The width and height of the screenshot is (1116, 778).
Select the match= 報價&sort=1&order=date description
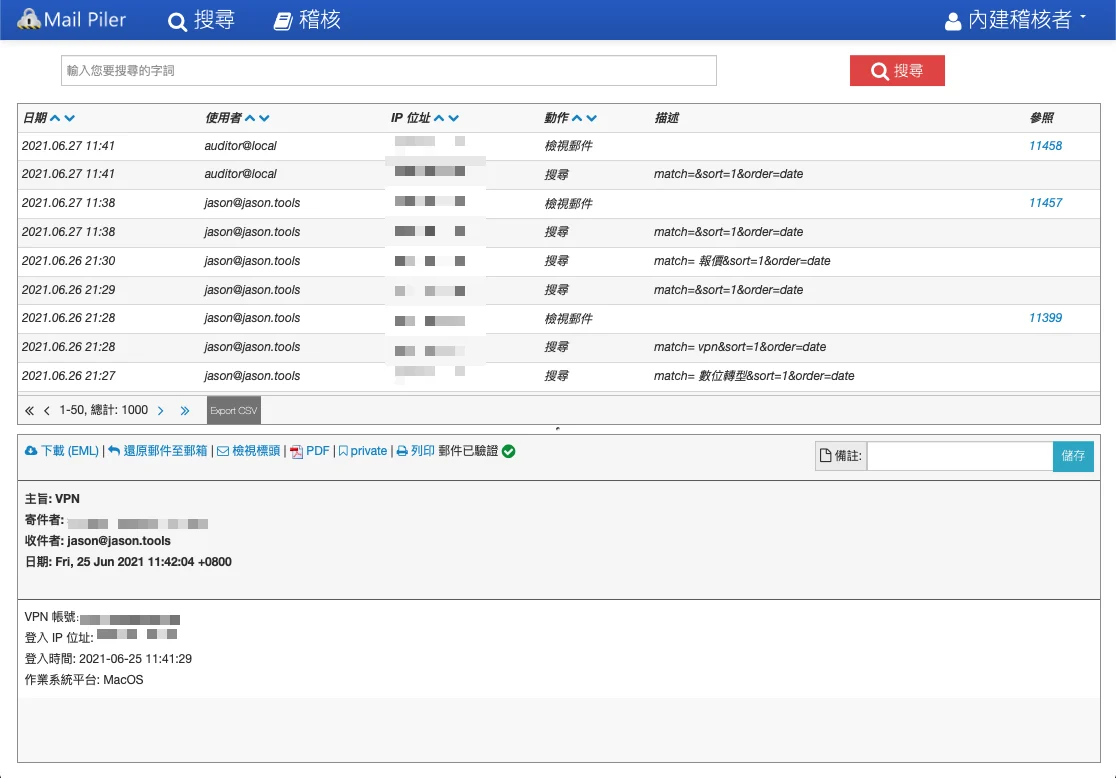[x=742, y=261]
